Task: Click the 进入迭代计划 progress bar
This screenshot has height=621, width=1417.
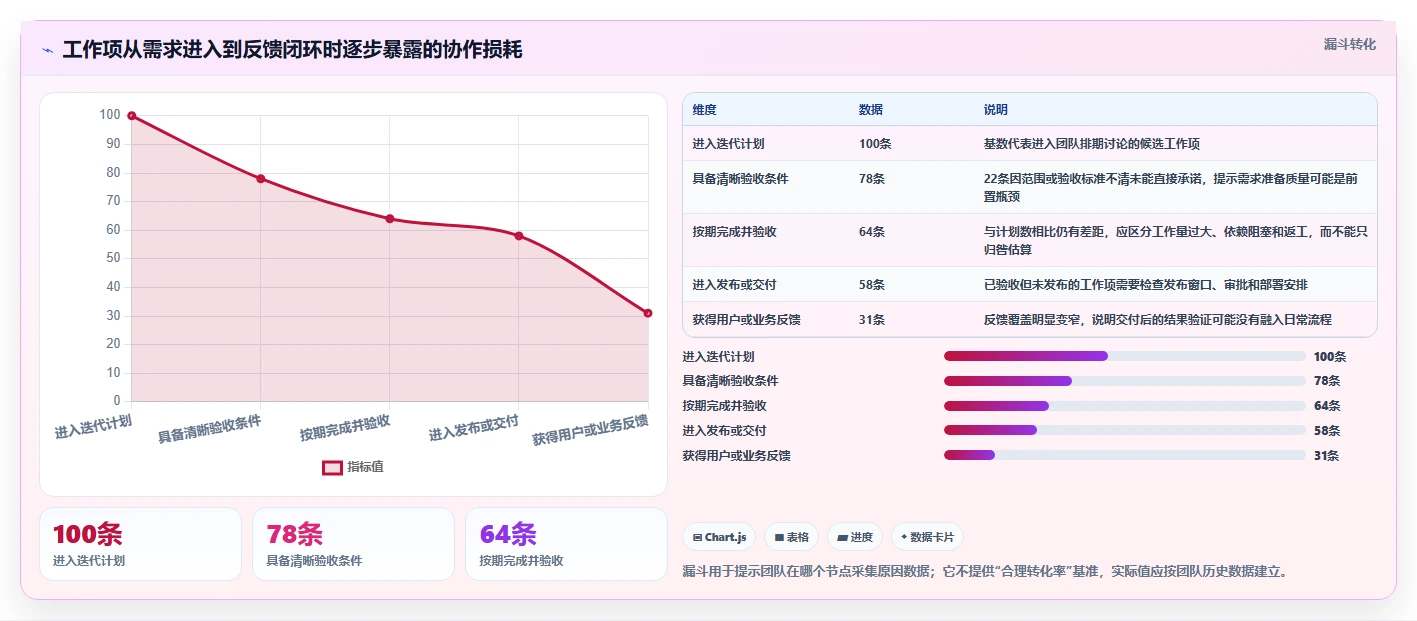Action: [1125, 356]
